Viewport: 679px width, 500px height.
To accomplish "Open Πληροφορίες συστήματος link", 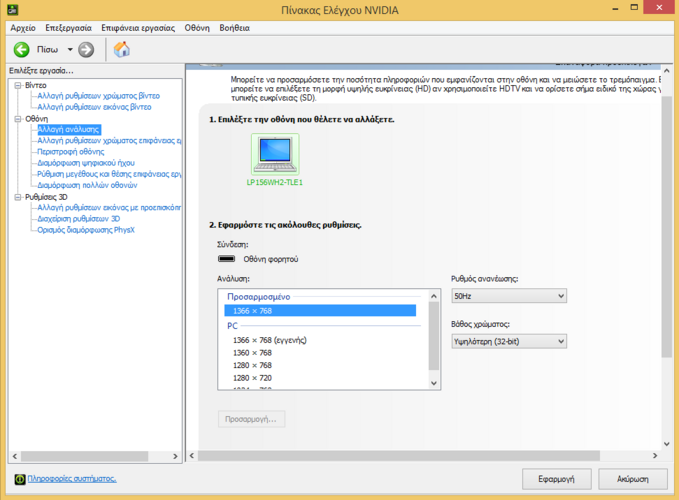I will coord(72,479).
